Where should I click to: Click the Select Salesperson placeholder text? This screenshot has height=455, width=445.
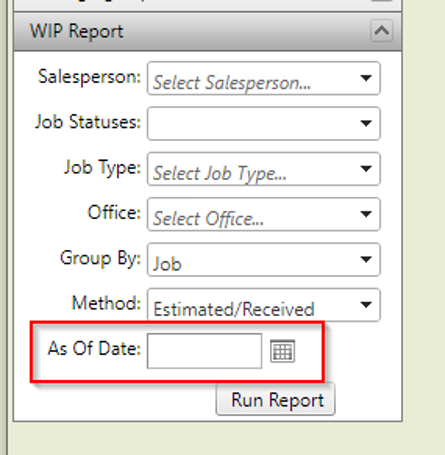232,82
